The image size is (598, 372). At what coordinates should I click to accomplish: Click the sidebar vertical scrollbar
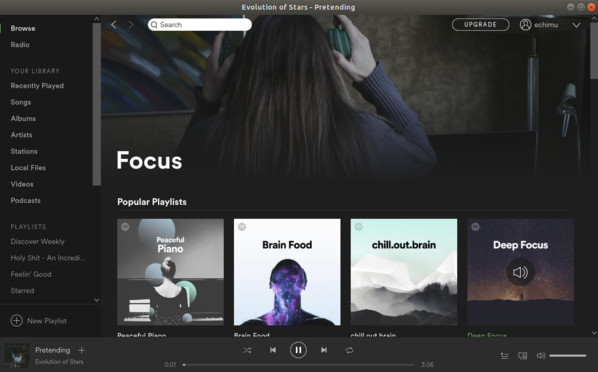96,104
